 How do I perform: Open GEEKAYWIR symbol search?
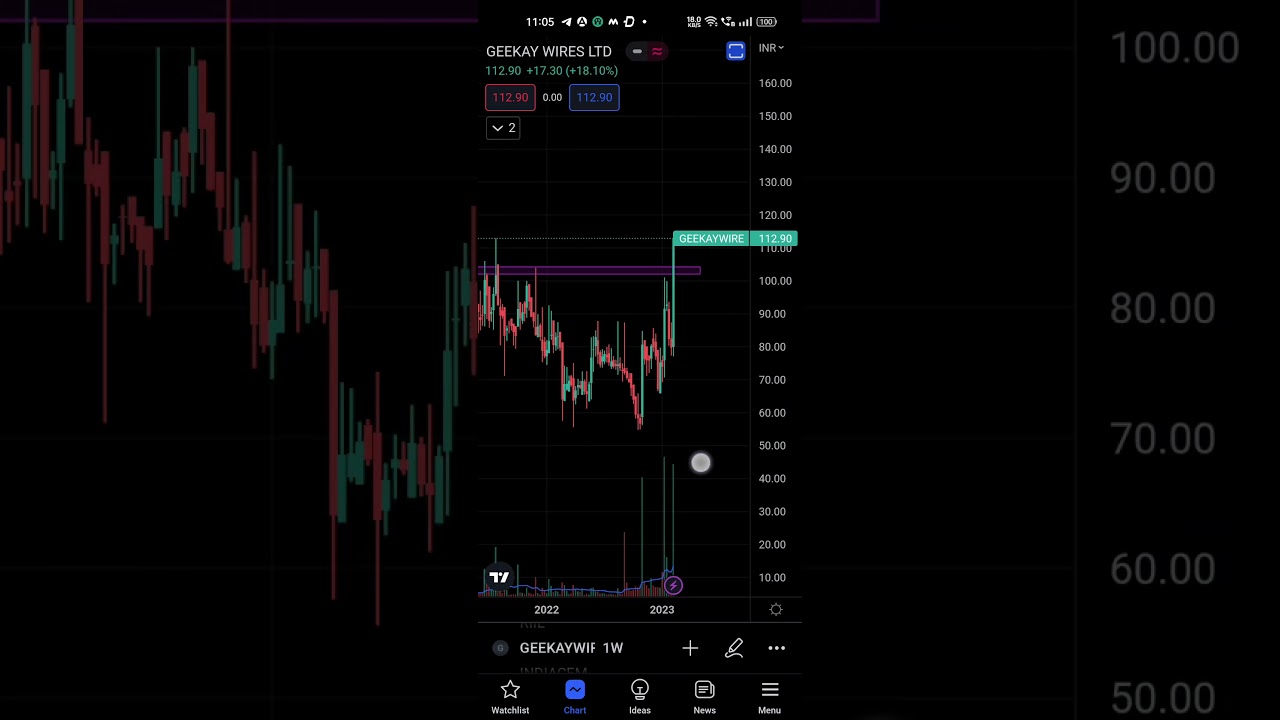point(557,648)
